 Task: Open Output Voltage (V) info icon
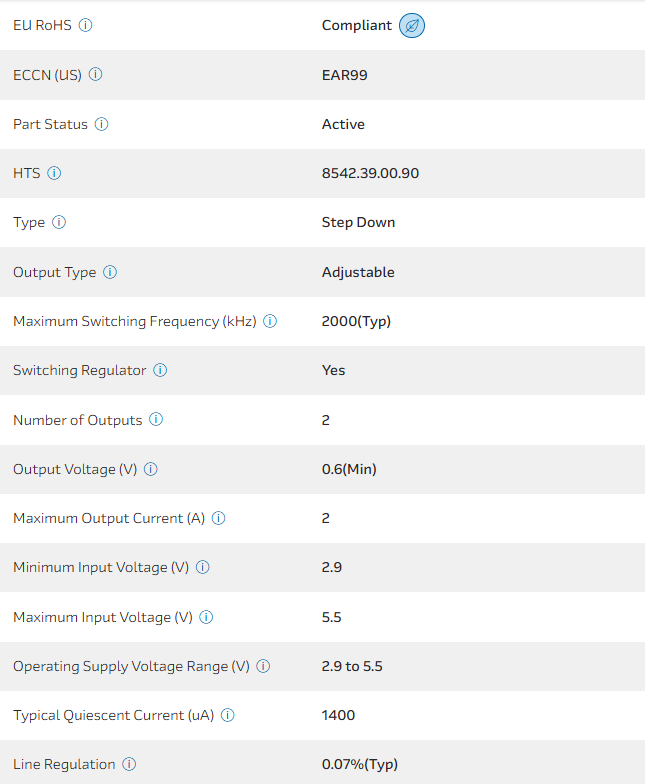tap(151, 469)
